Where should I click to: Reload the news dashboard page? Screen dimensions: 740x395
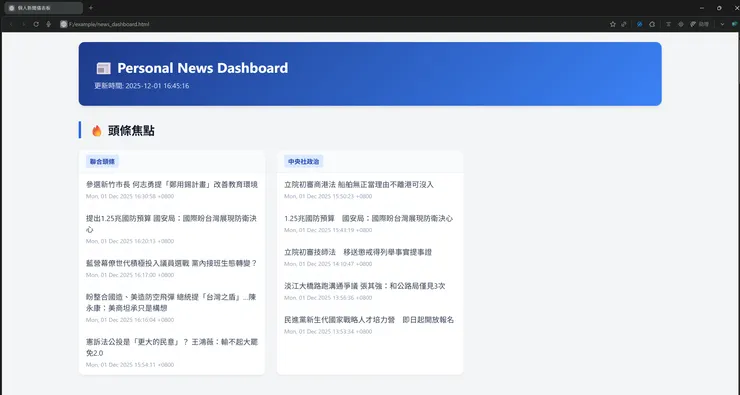coord(36,24)
